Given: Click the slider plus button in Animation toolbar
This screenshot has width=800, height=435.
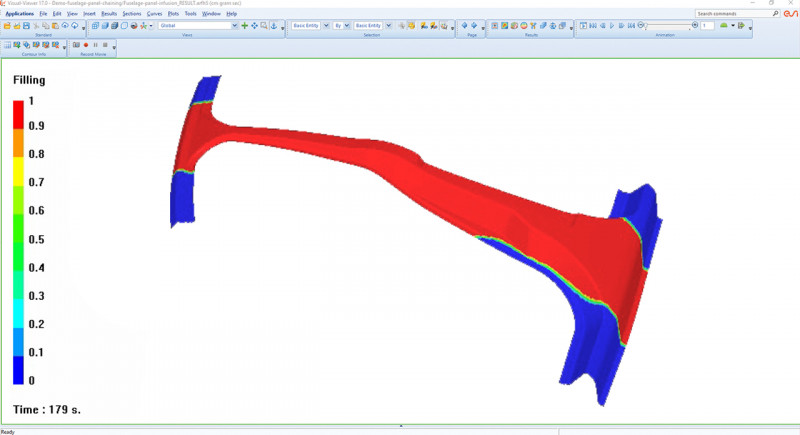Looking at the screenshot, I should tap(695, 24).
